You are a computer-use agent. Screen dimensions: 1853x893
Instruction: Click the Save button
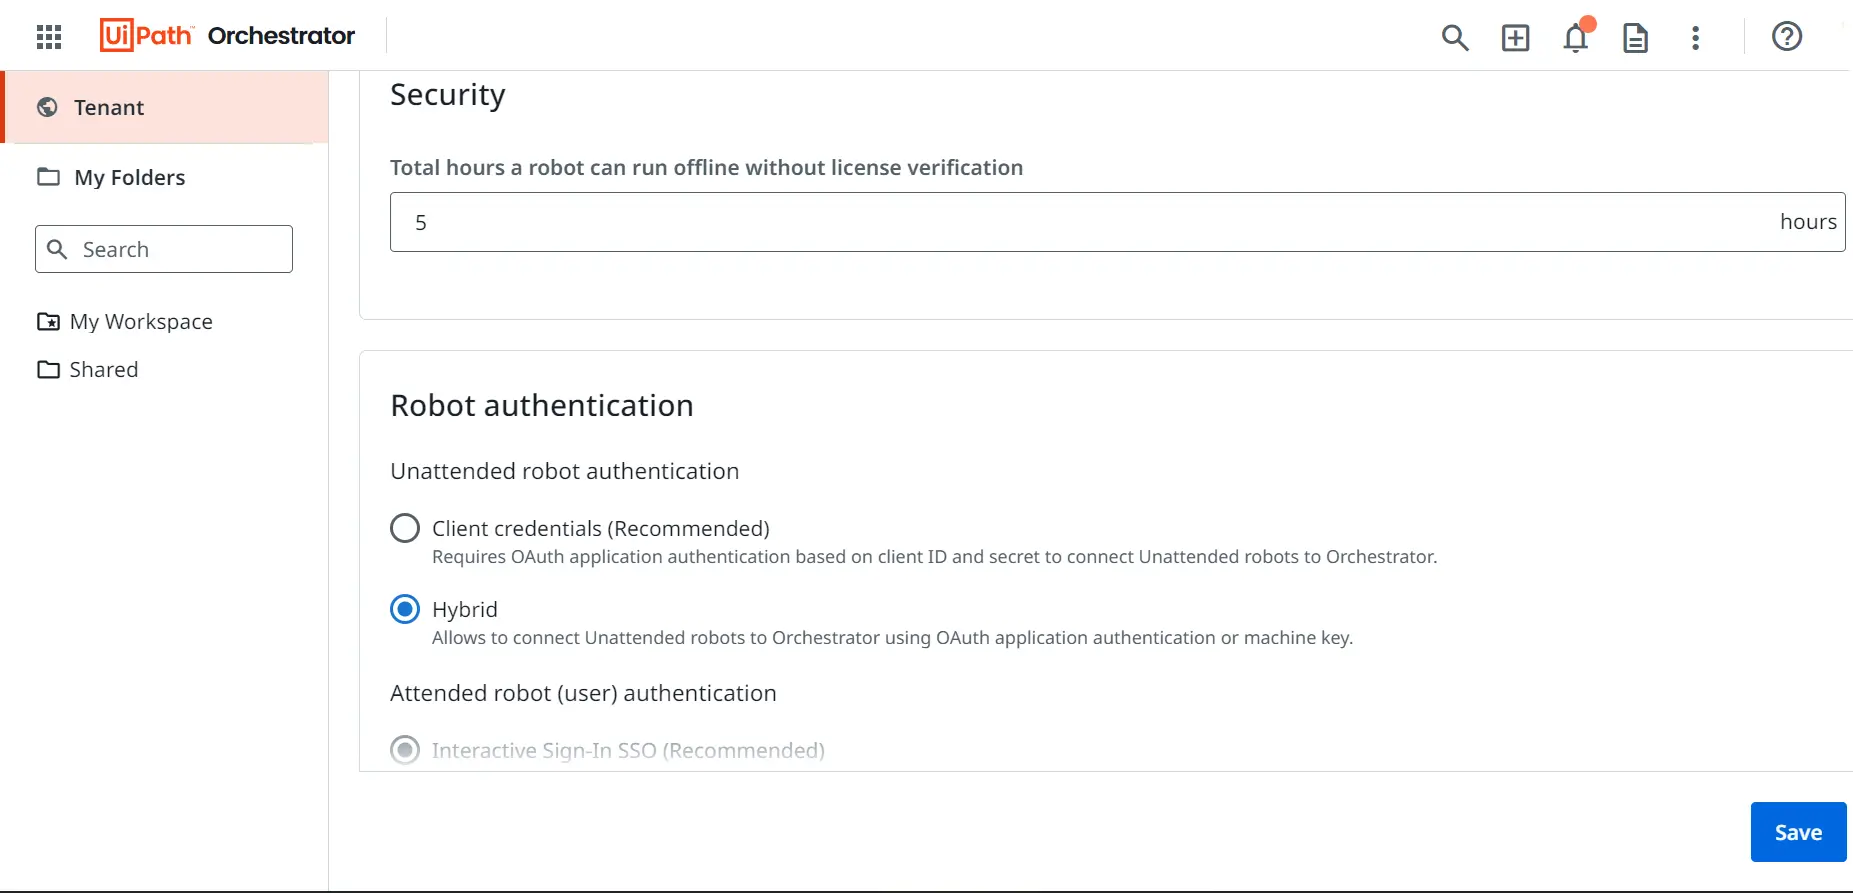1798,832
